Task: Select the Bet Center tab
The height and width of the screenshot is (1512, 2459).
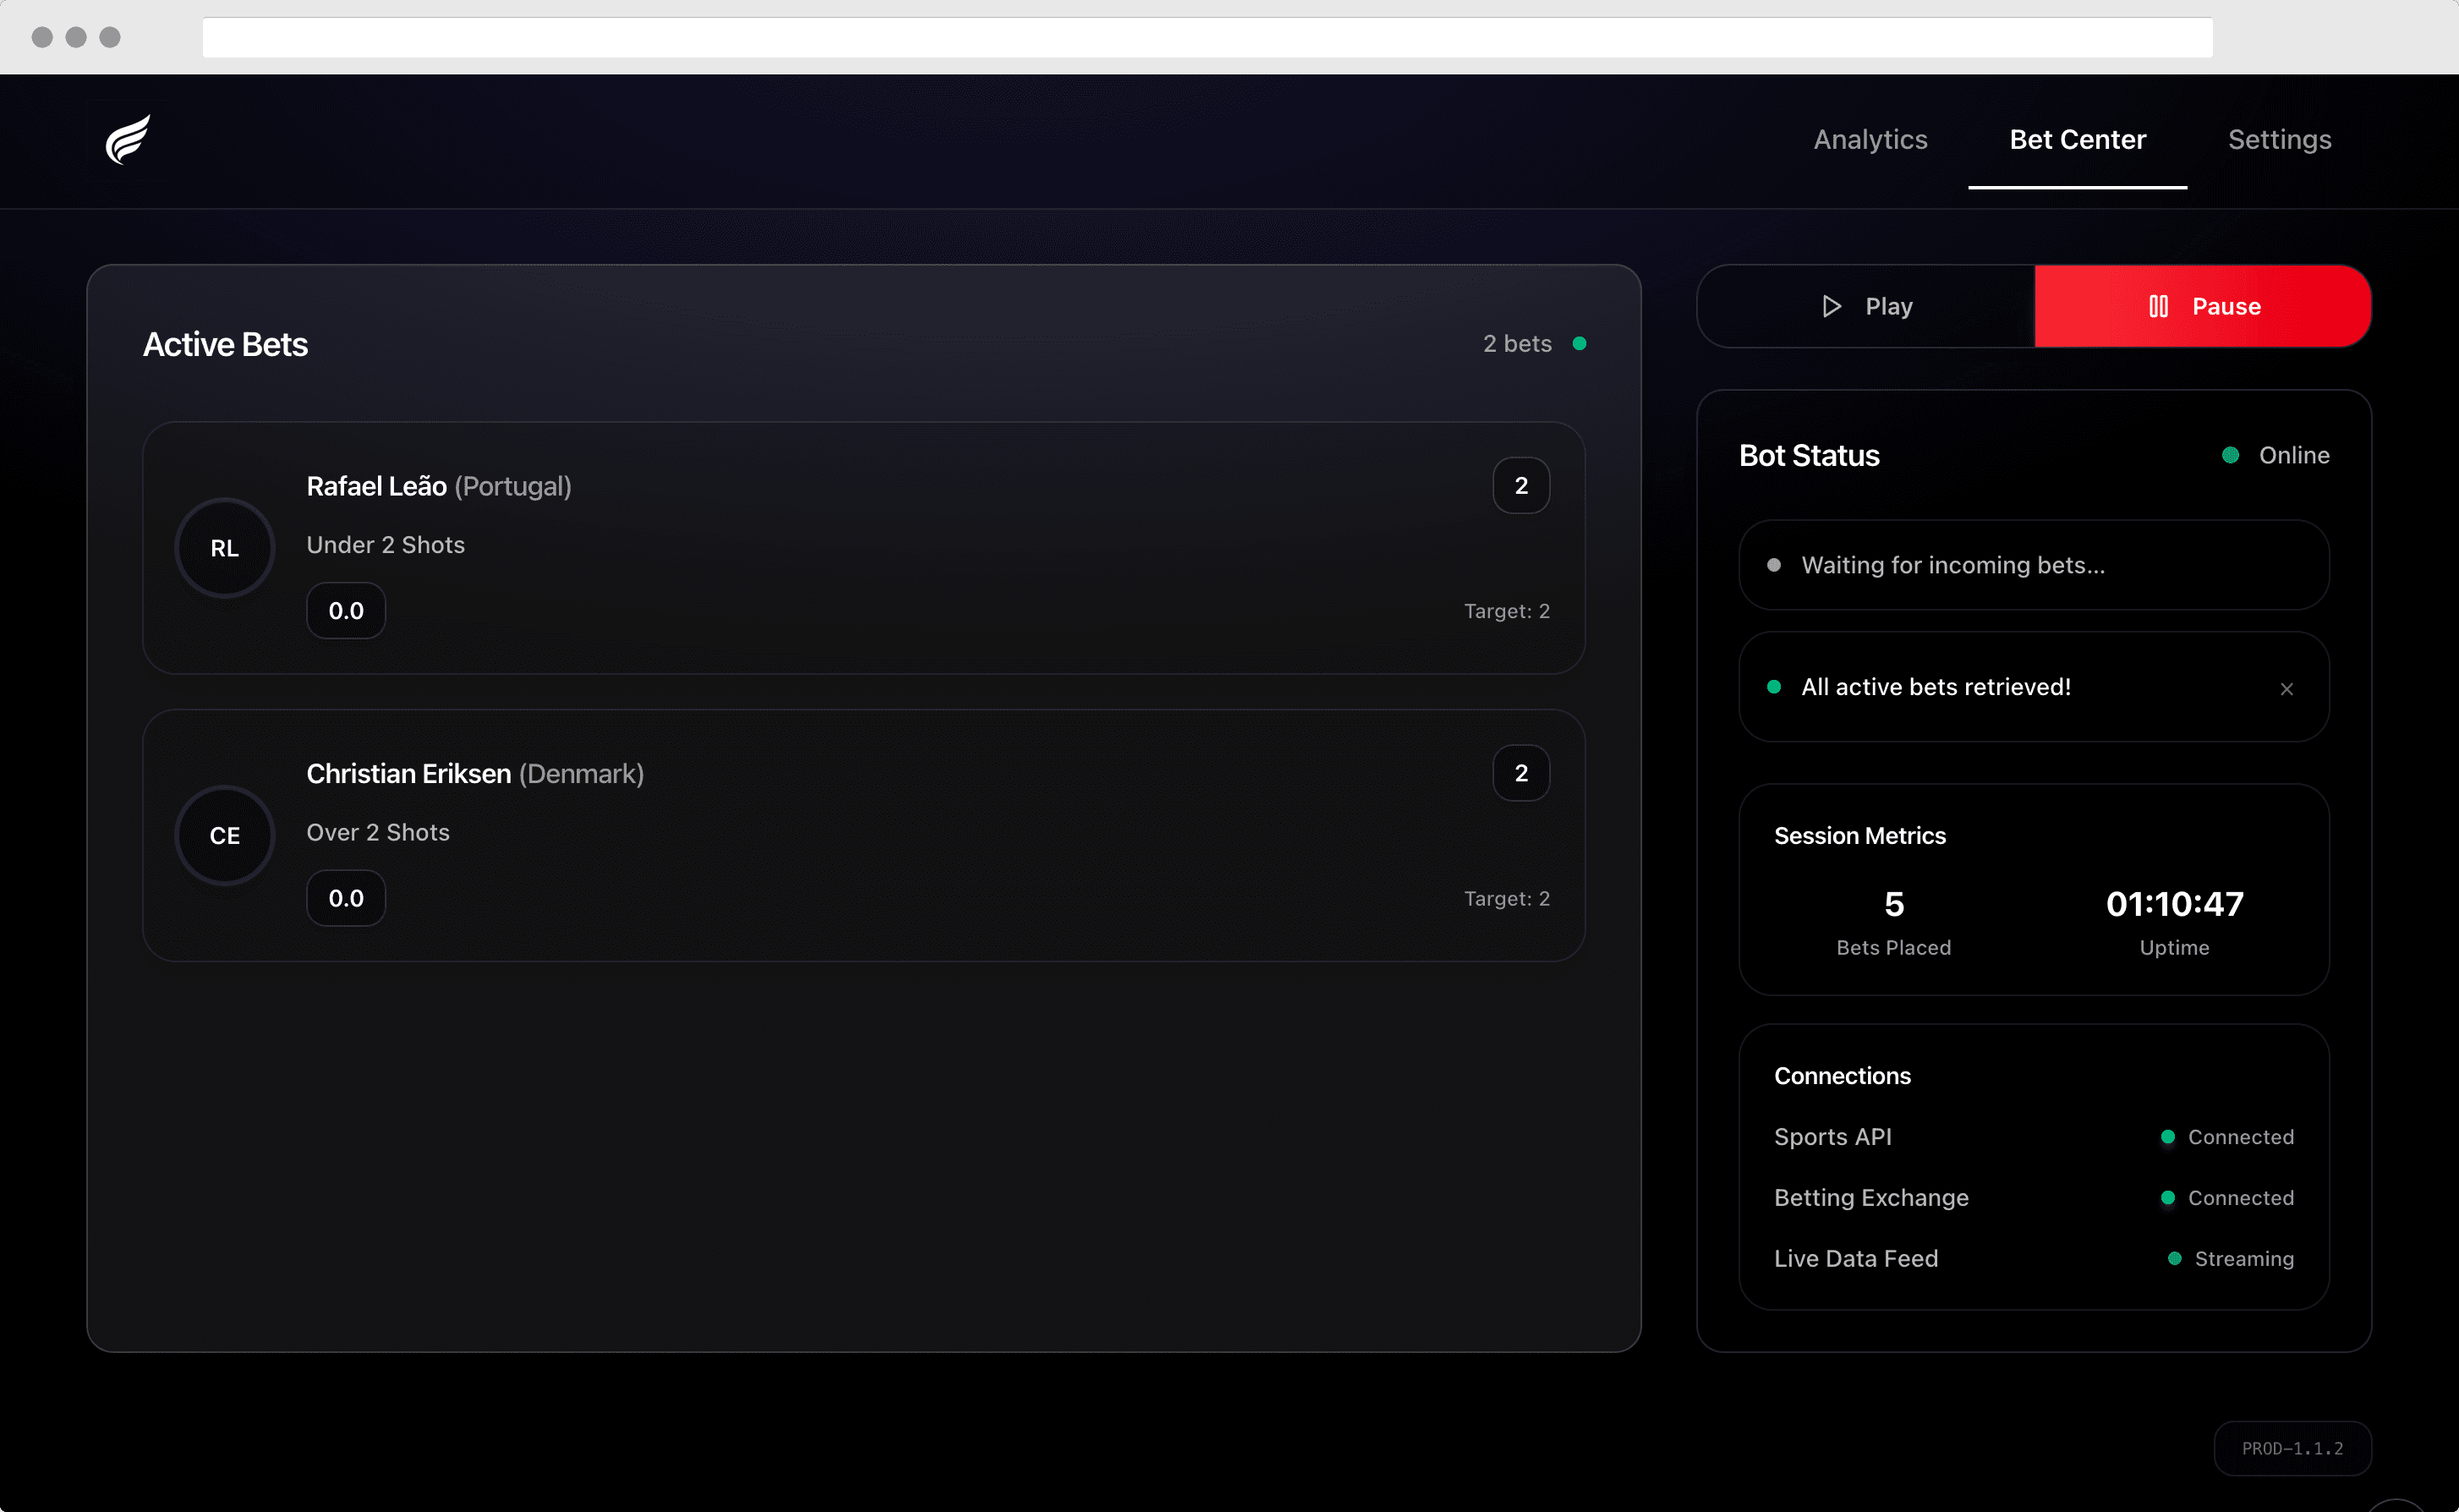Action: (x=2077, y=140)
